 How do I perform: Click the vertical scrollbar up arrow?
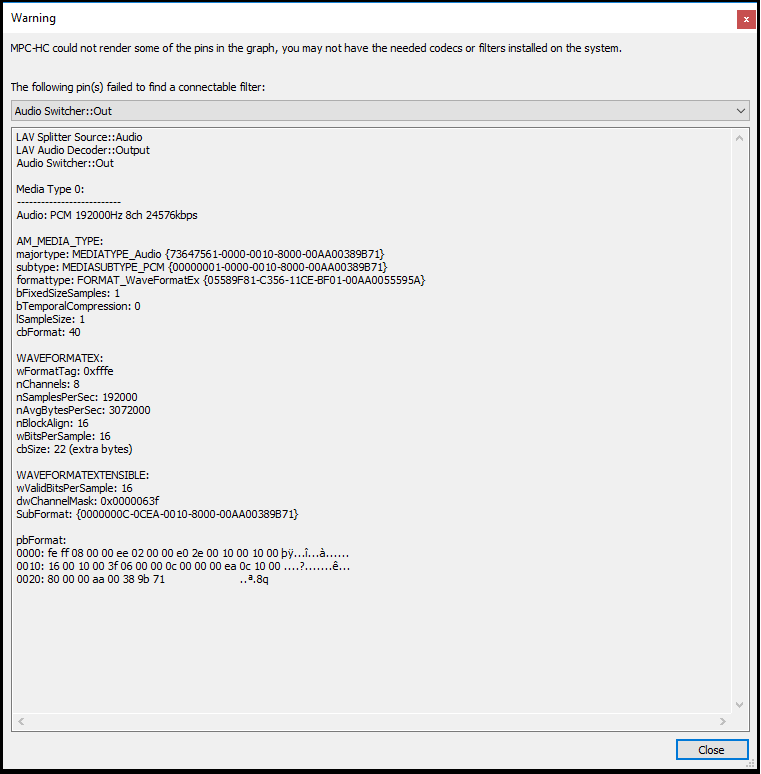(739, 138)
